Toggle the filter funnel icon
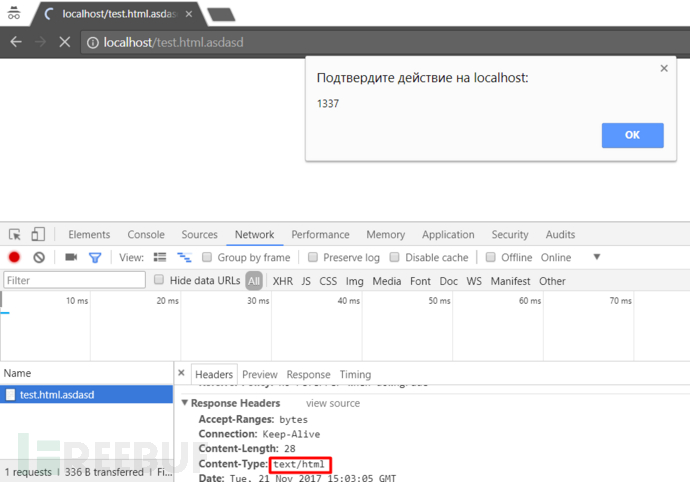This screenshot has width=690, height=482. click(95, 258)
